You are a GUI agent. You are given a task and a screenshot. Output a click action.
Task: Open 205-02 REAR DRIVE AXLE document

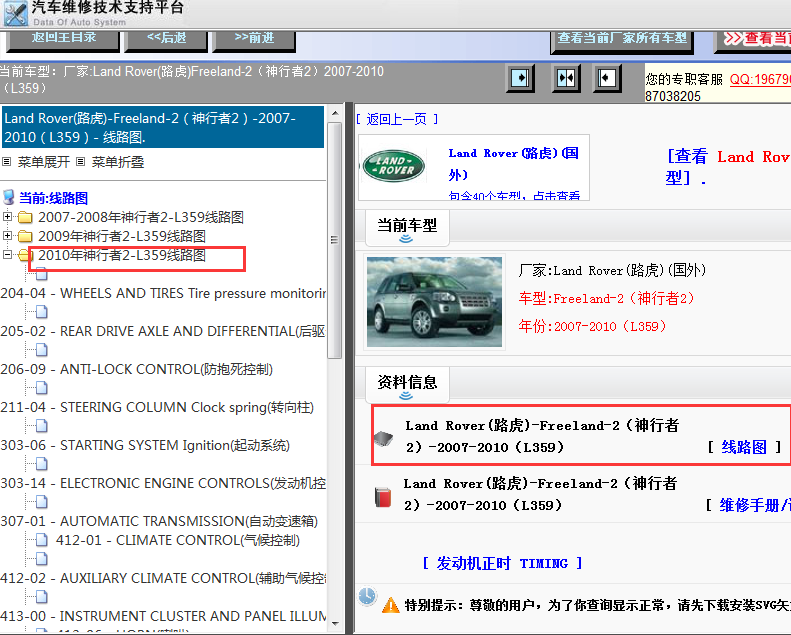[162, 331]
